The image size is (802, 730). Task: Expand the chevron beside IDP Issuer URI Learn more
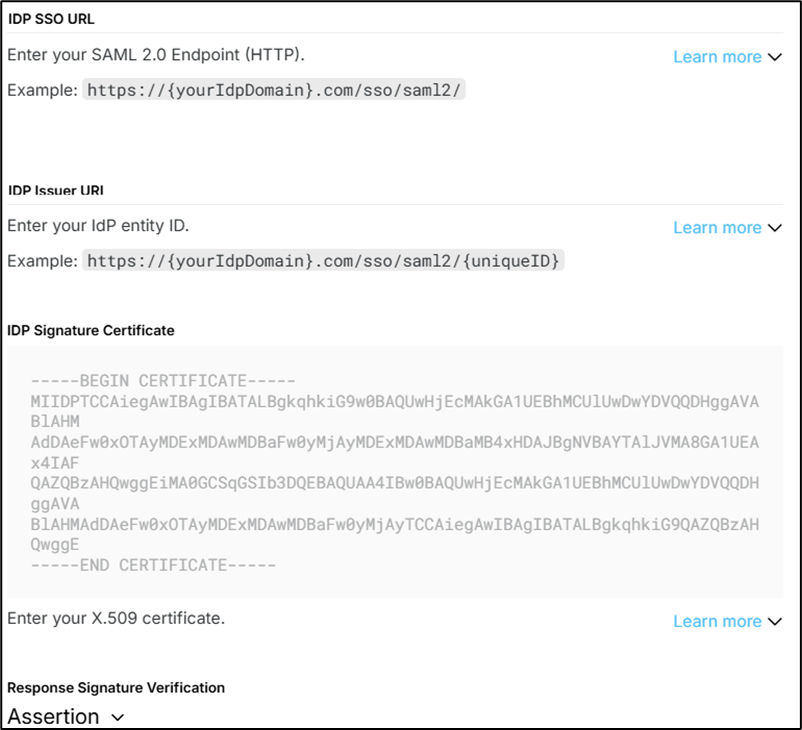click(775, 228)
